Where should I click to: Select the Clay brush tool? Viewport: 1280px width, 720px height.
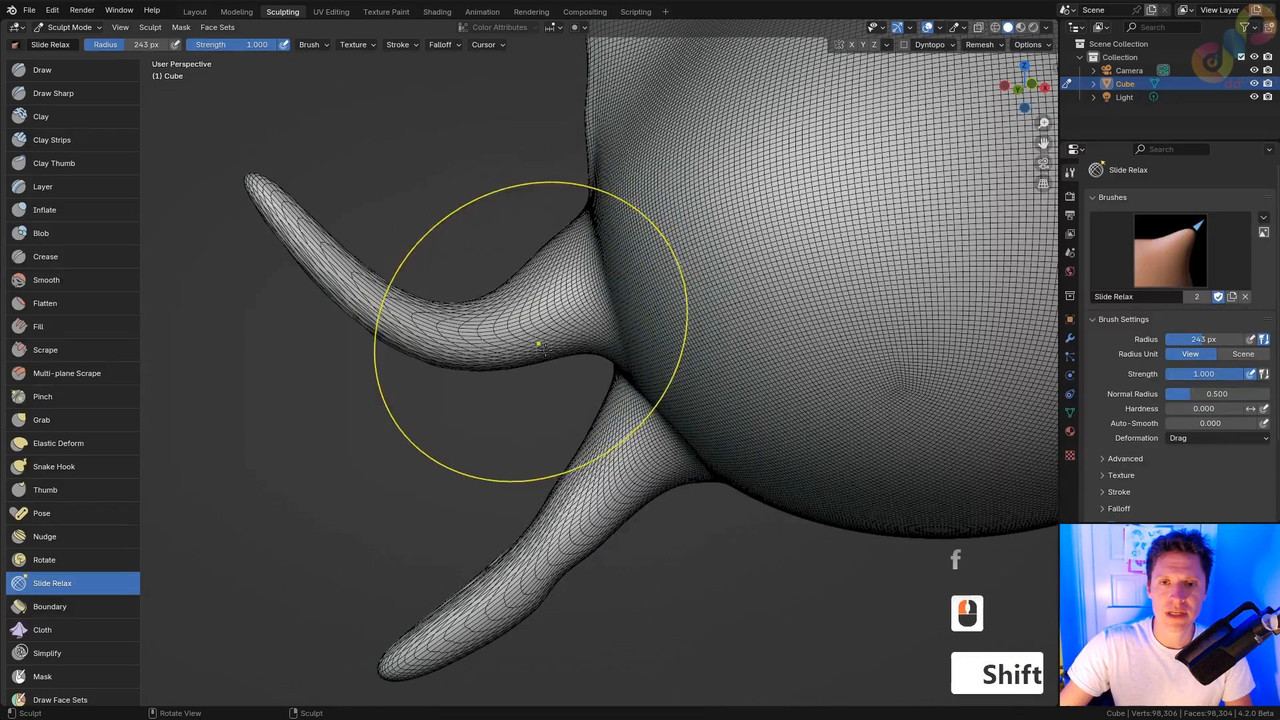tap(72, 116)
